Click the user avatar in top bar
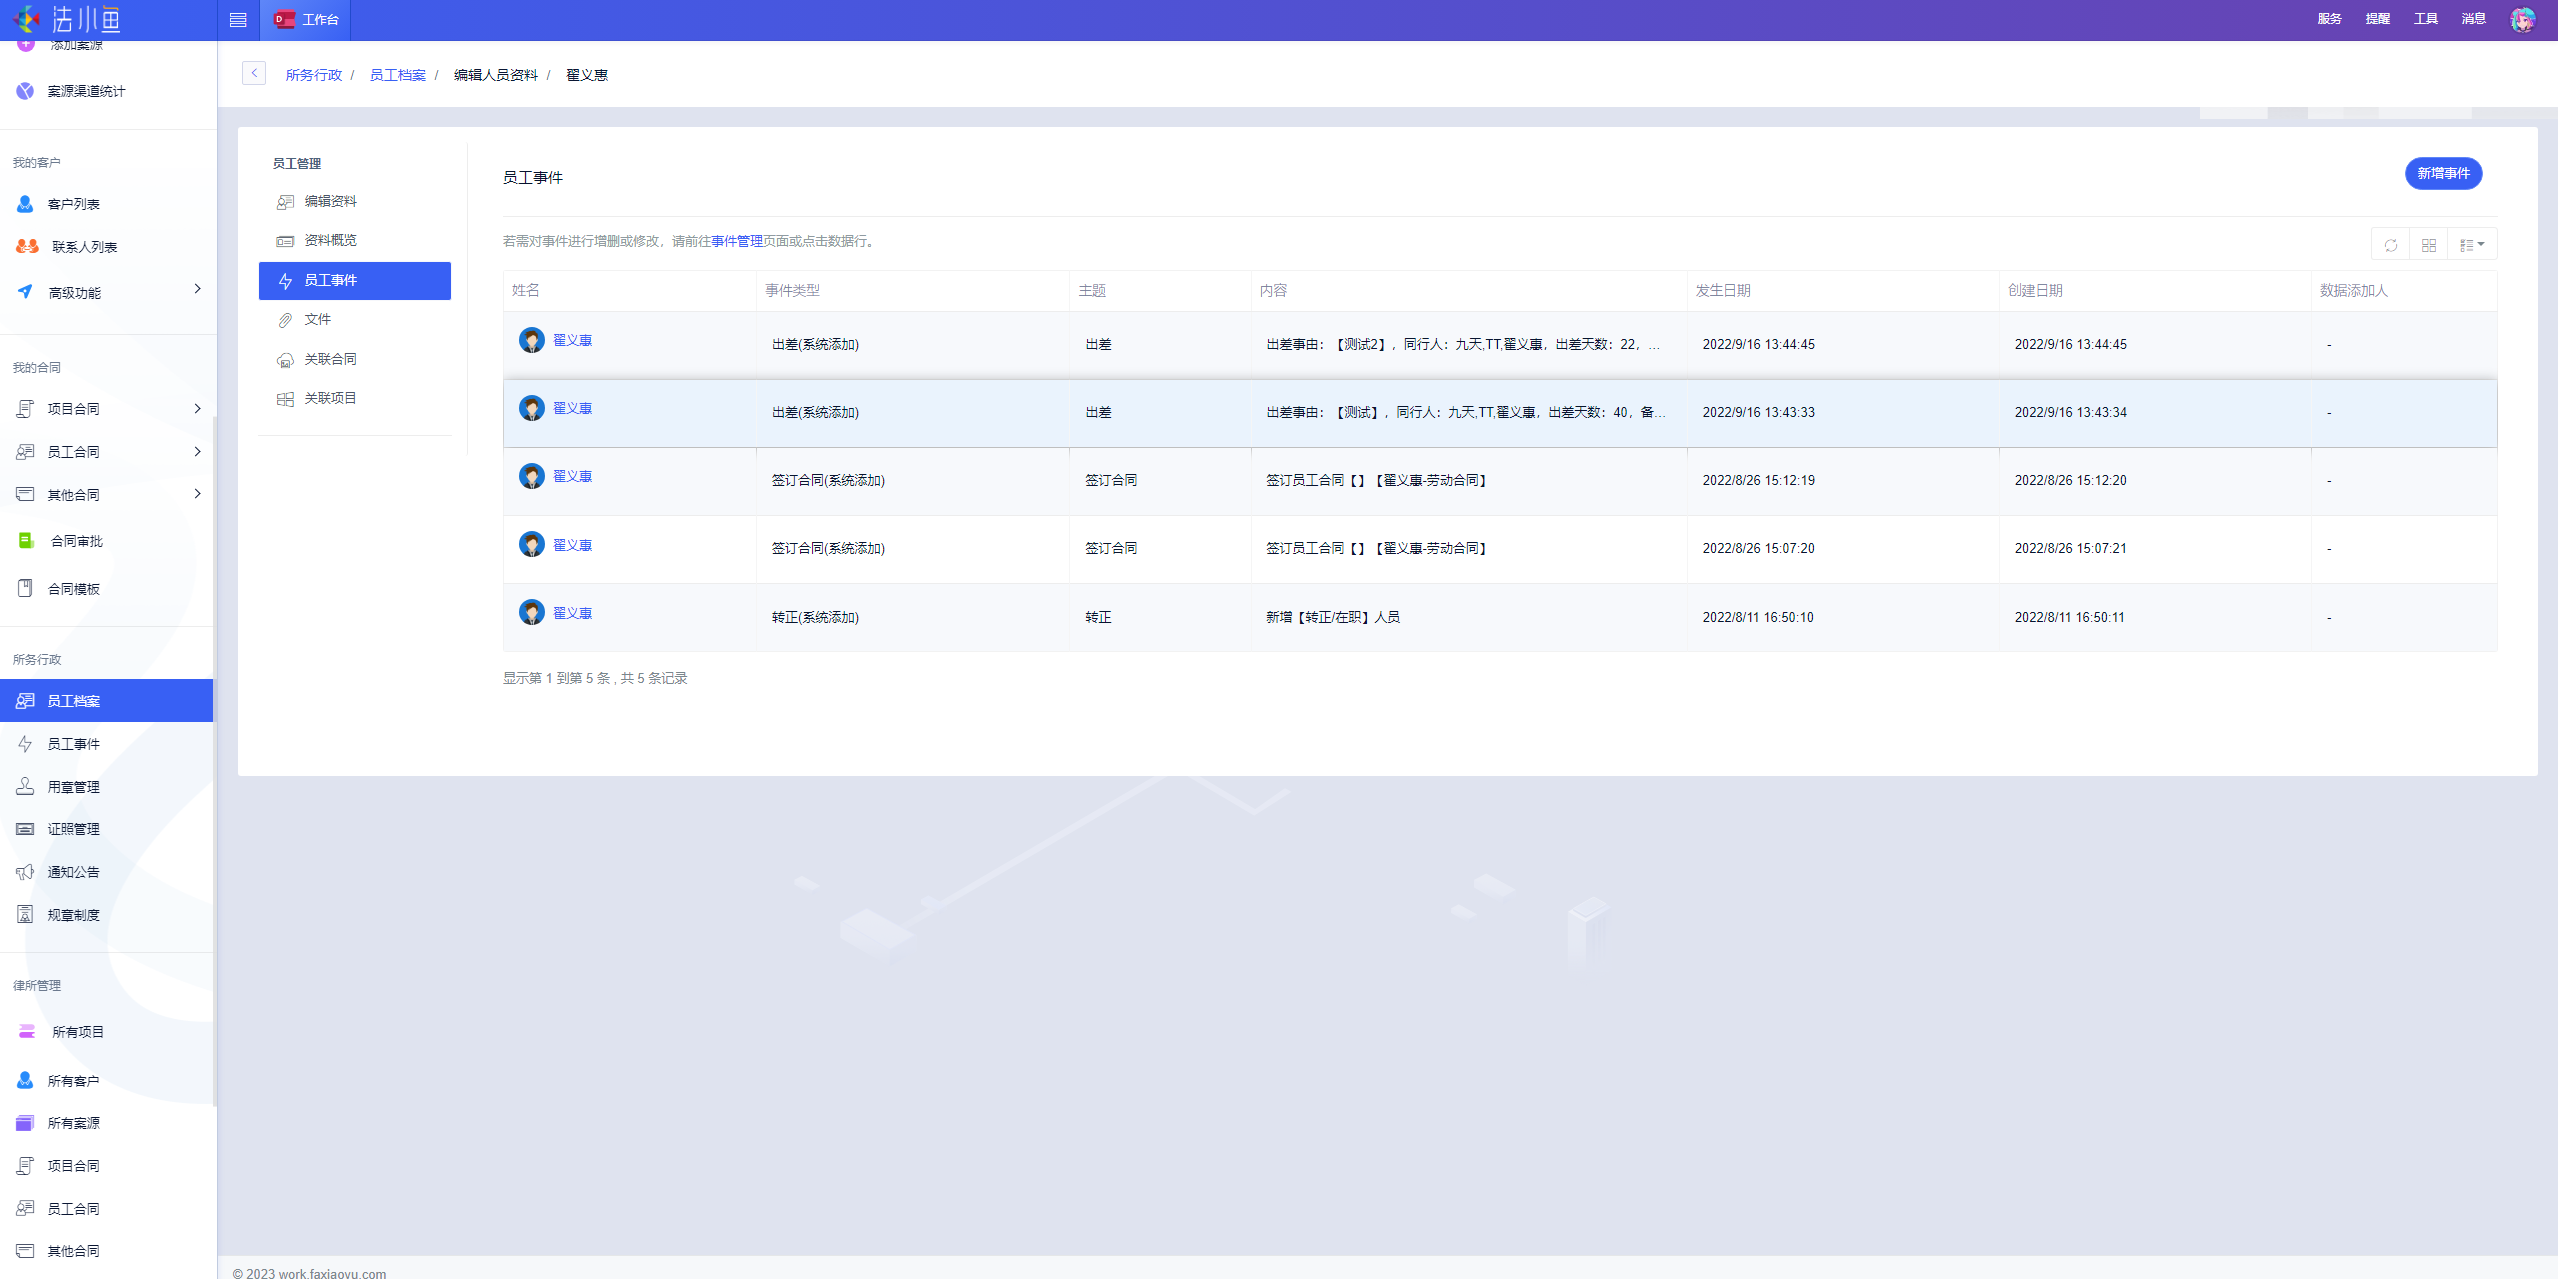The width and height of the screenshot is (2558, 1279). [2522, 19]
